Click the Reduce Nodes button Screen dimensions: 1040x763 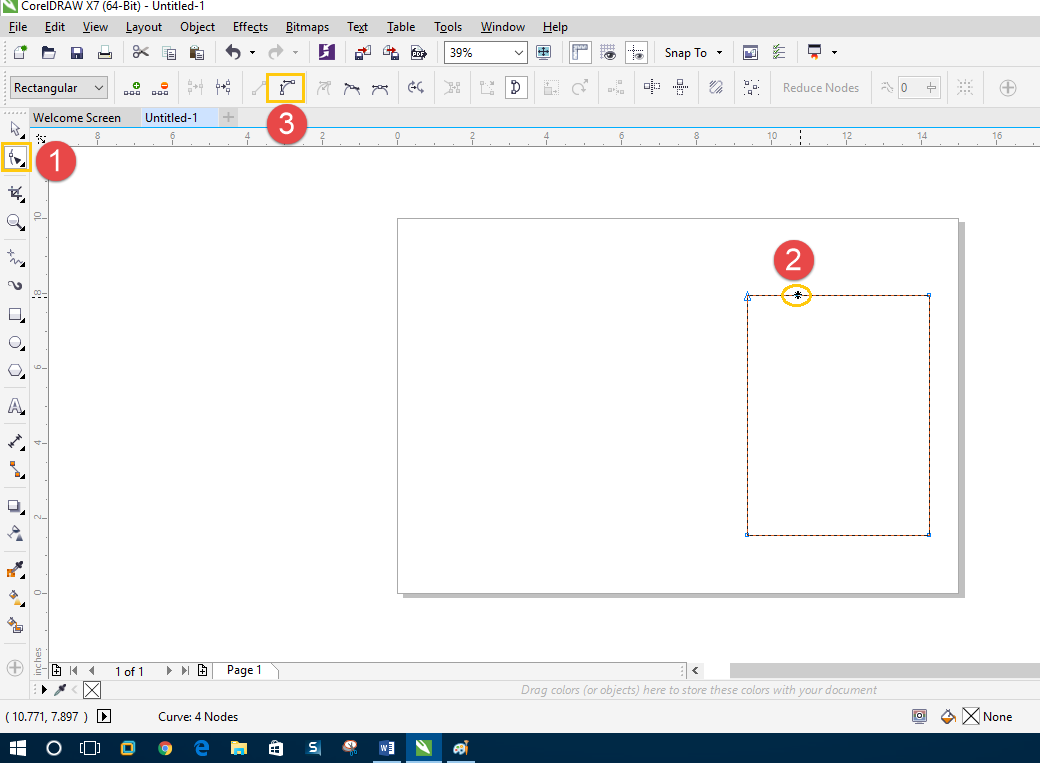pyautogui.click(x=820, y=87)
